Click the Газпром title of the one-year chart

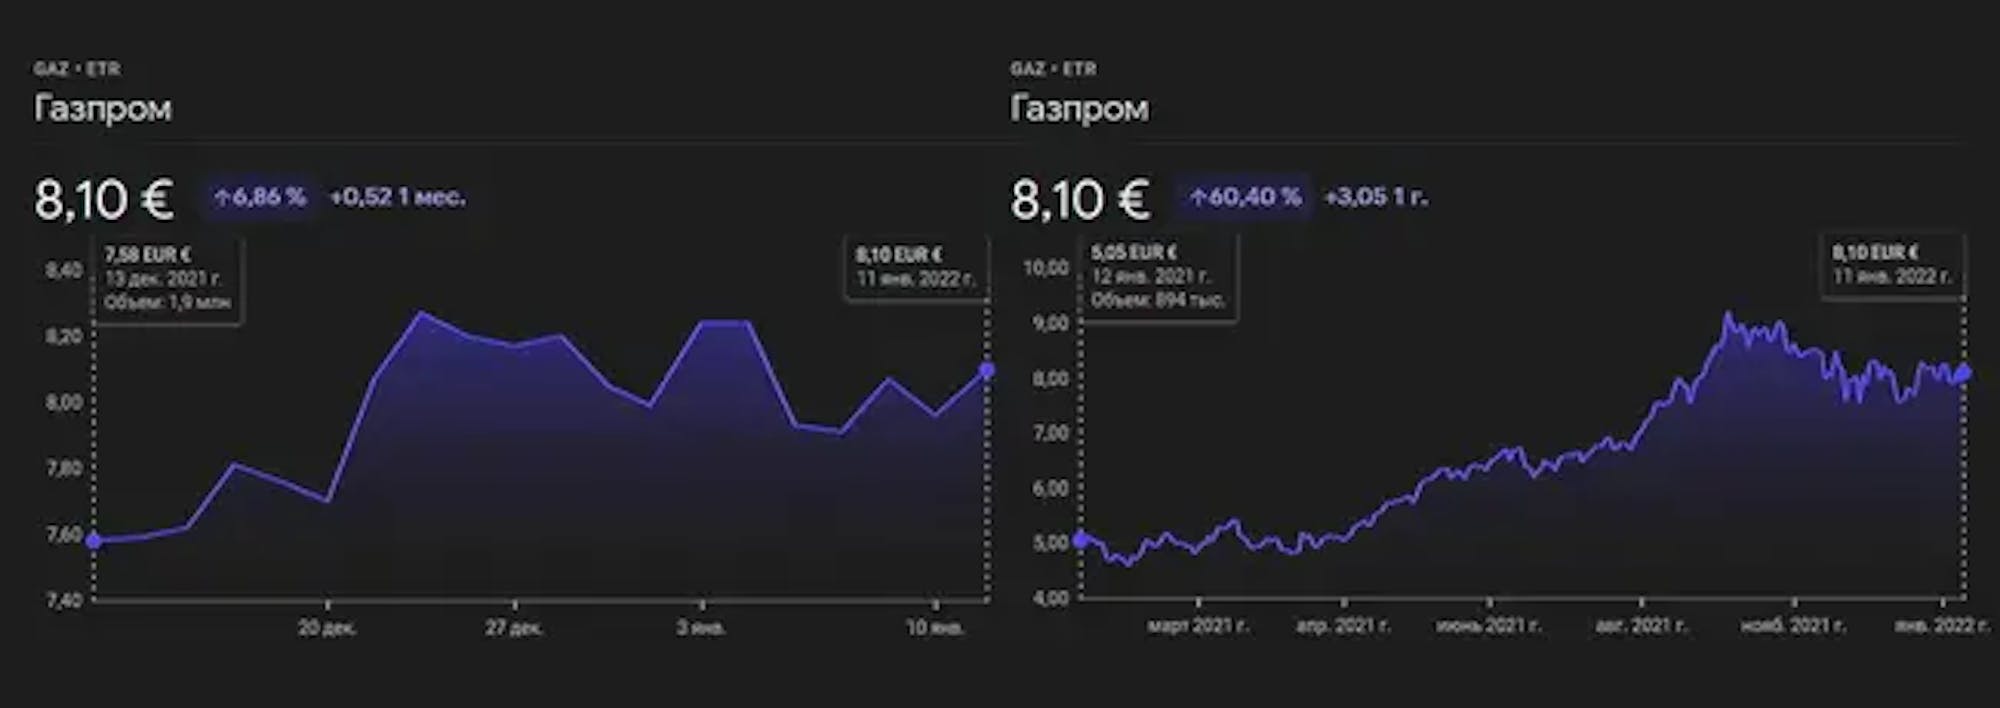pos(1079,108)
